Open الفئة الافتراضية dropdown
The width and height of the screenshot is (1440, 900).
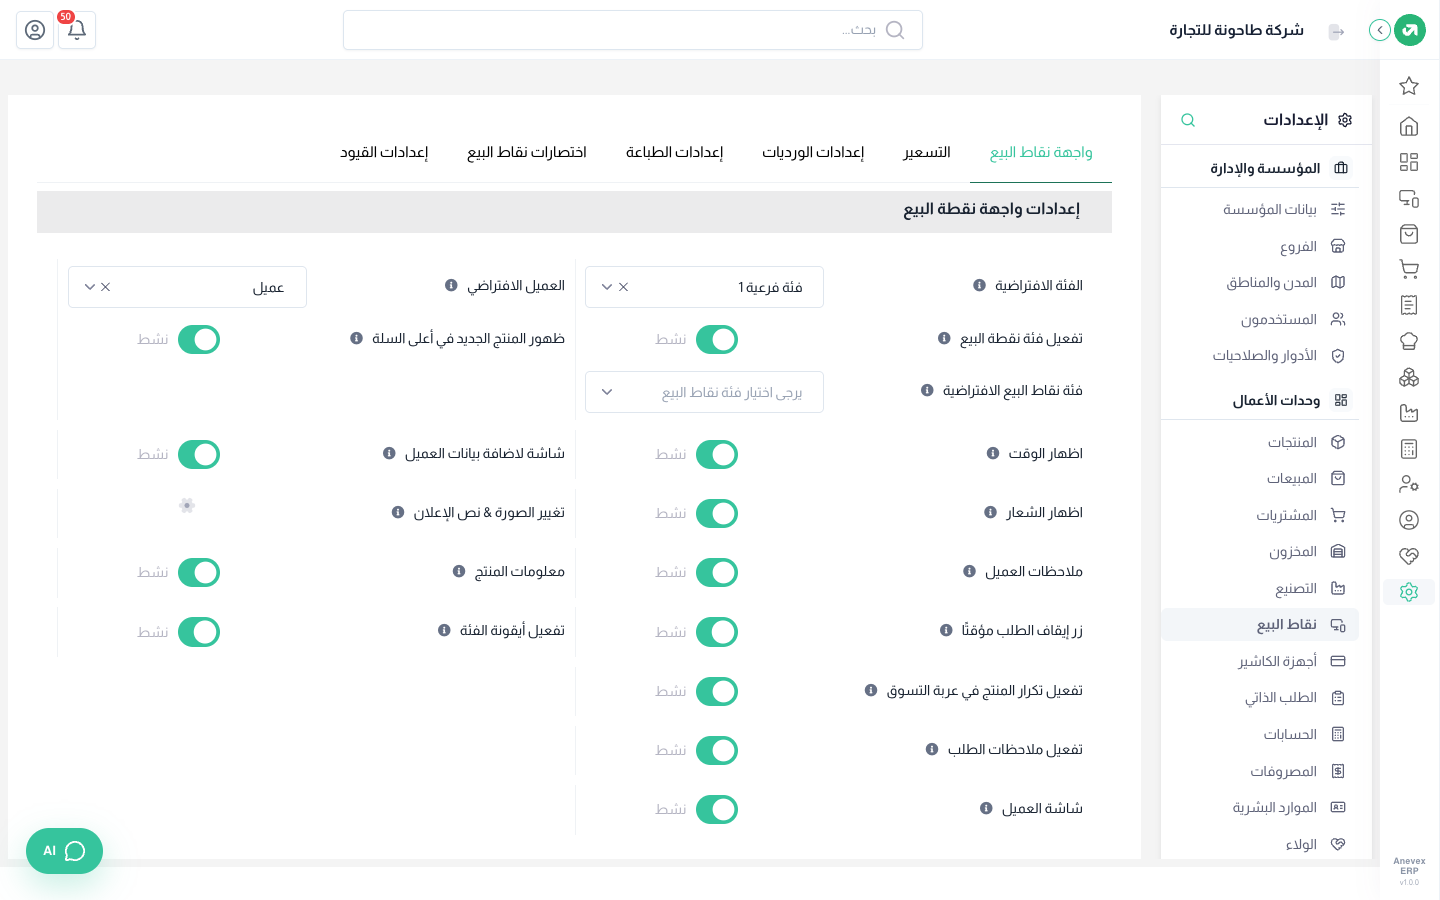tap(704, 287)
